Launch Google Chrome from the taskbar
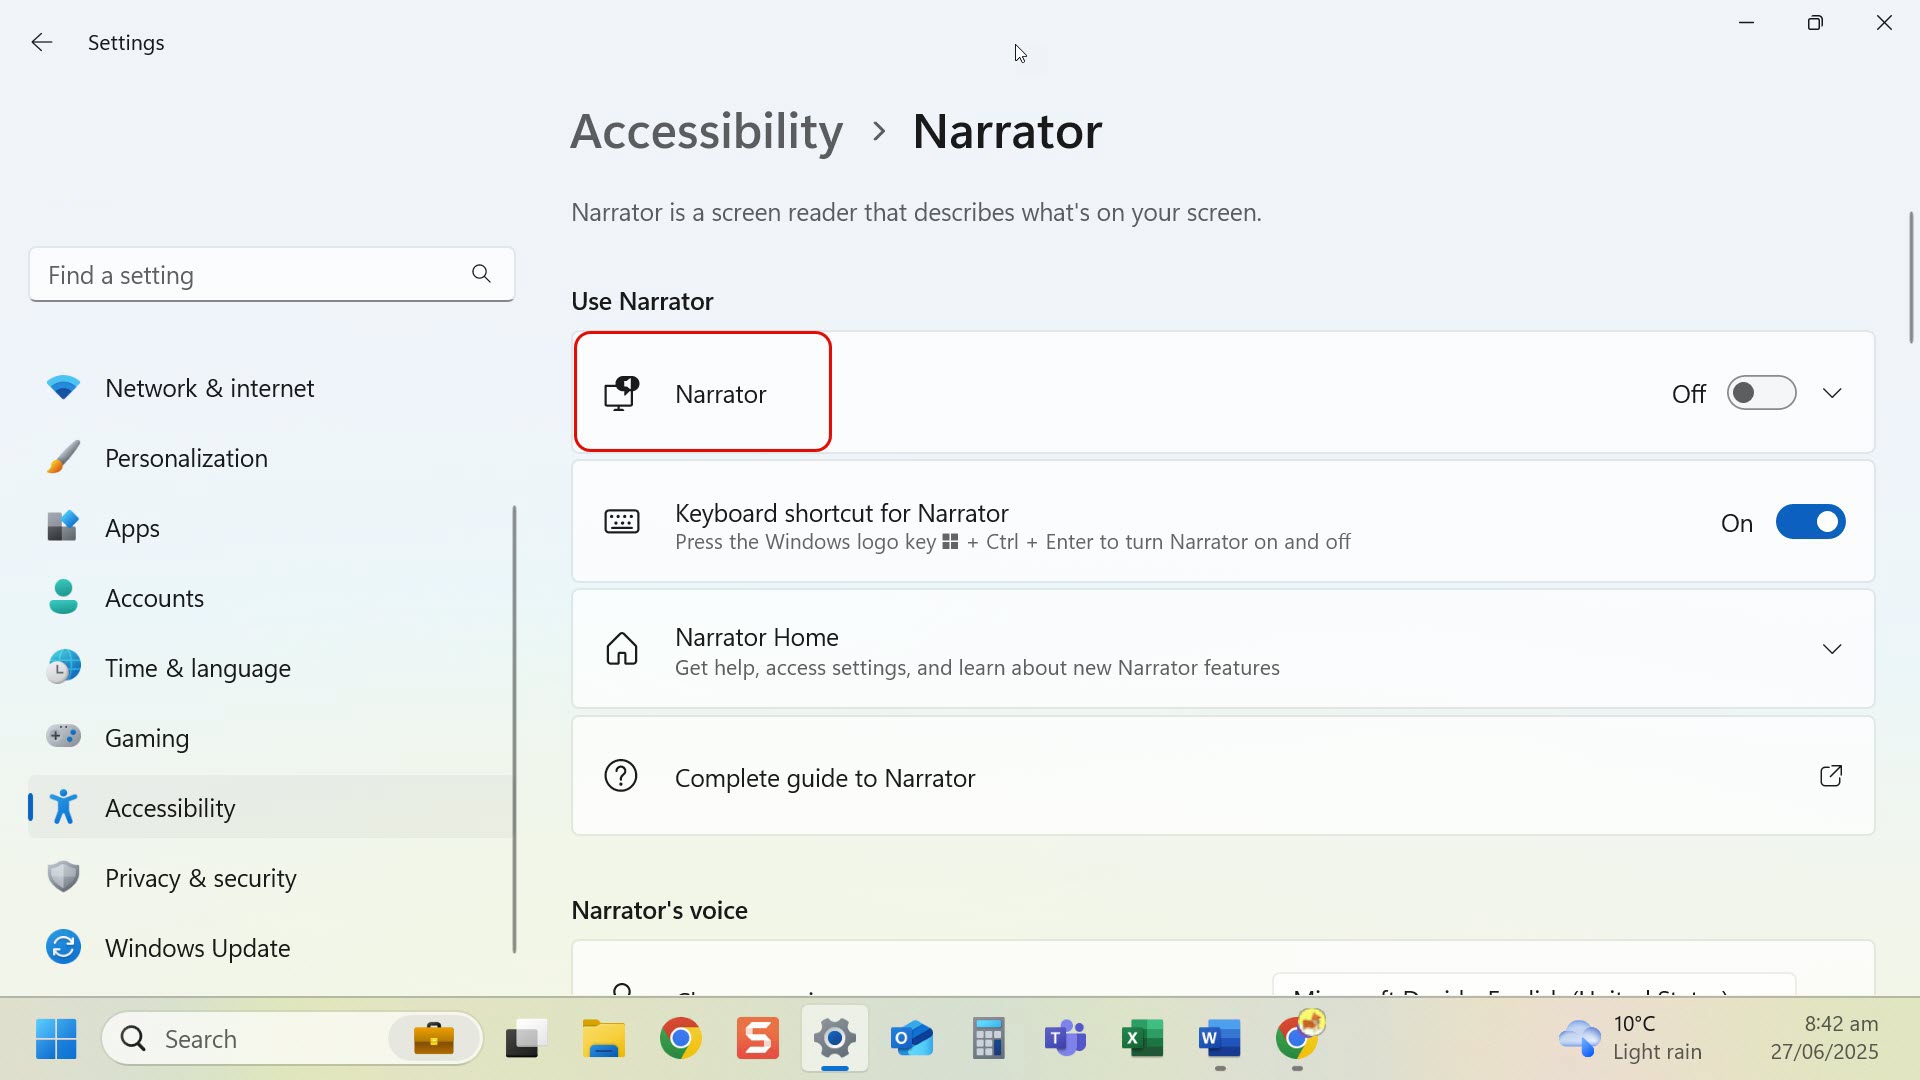Image resolution: width=1920 pixels, height=1080 pixels. (x=681, y=1039)
